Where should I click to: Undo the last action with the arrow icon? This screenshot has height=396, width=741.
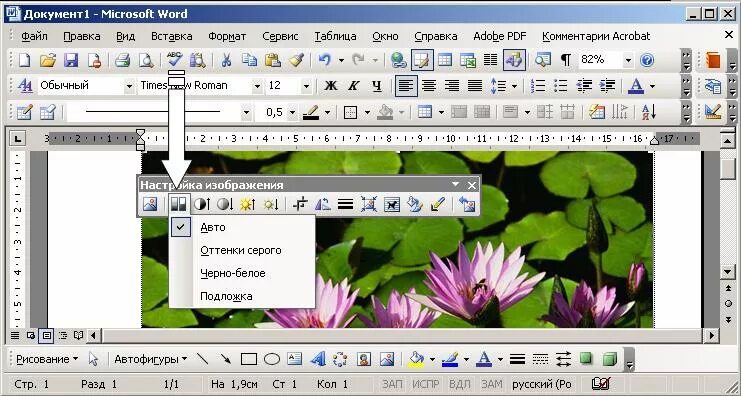[324, 60]
